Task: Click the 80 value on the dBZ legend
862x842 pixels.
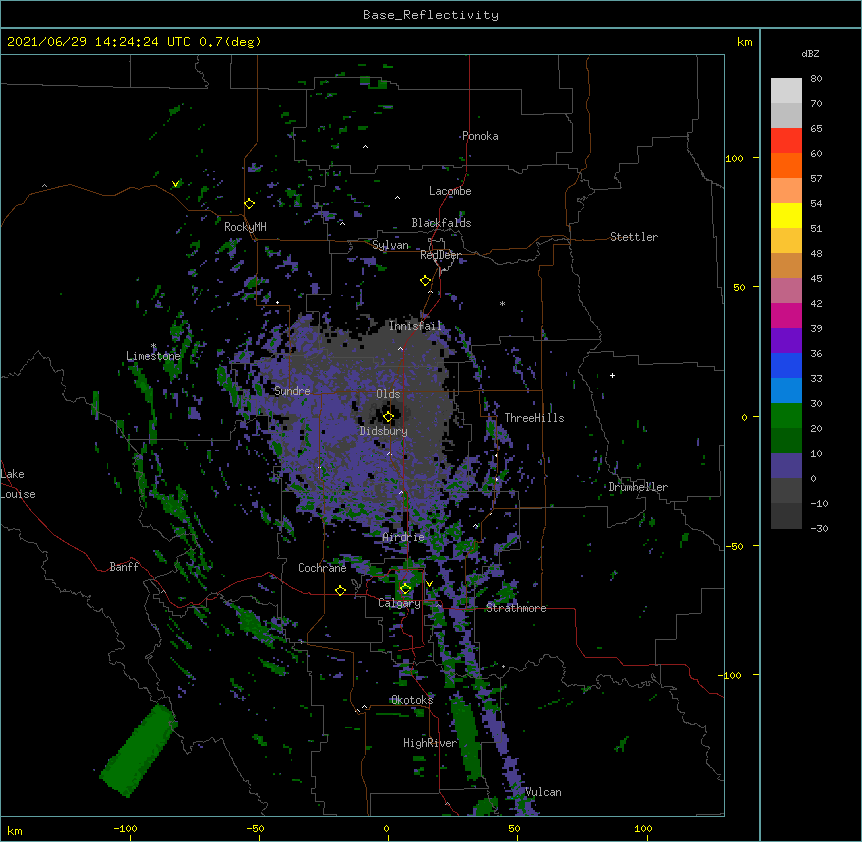Action: [x=816, y=79]
